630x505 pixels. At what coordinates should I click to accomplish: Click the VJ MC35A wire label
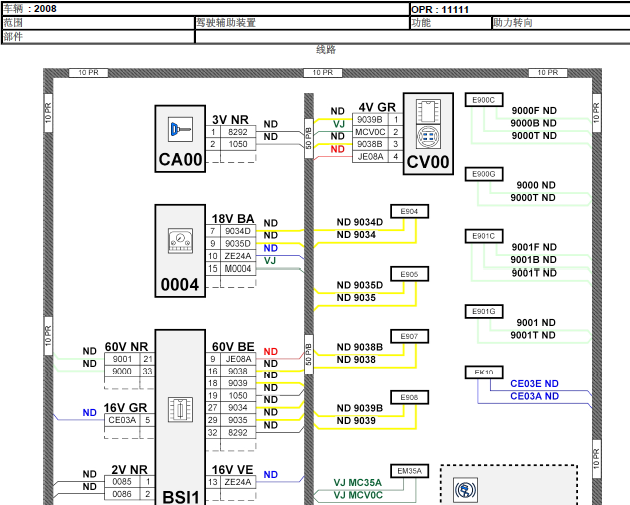pyautogui.click(x=357, y=482)
